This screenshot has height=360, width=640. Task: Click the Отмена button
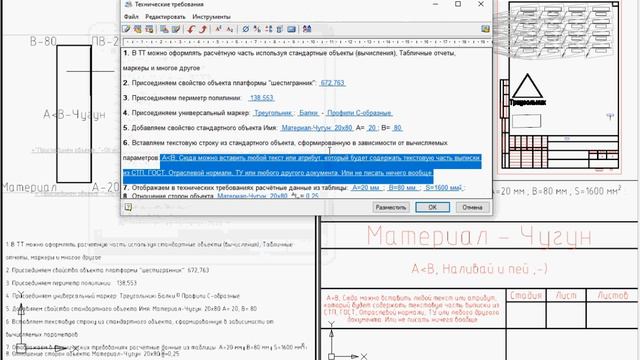[472, 207]
